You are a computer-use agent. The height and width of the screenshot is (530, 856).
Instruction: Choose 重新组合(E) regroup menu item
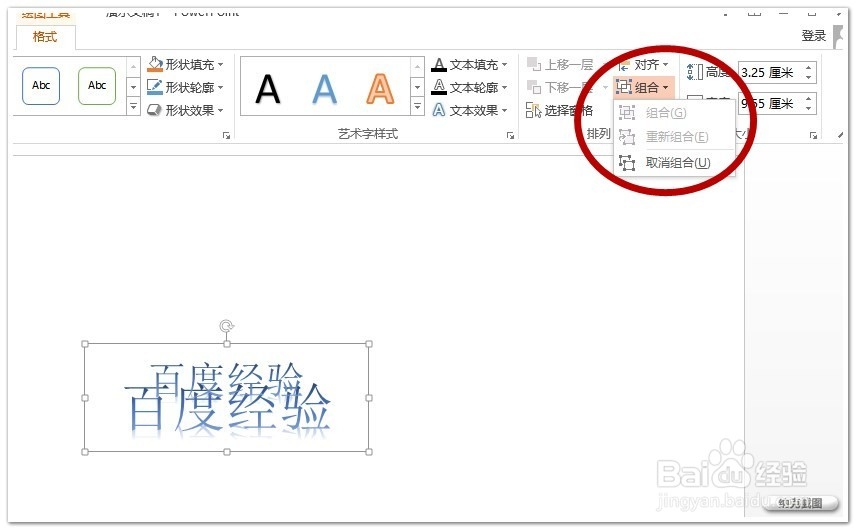[x=674, y=136]
